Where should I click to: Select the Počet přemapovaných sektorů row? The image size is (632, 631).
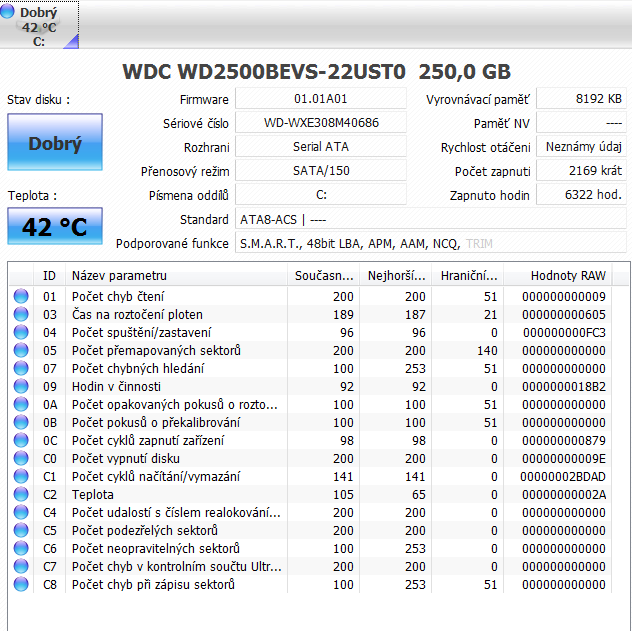[310, 350]
